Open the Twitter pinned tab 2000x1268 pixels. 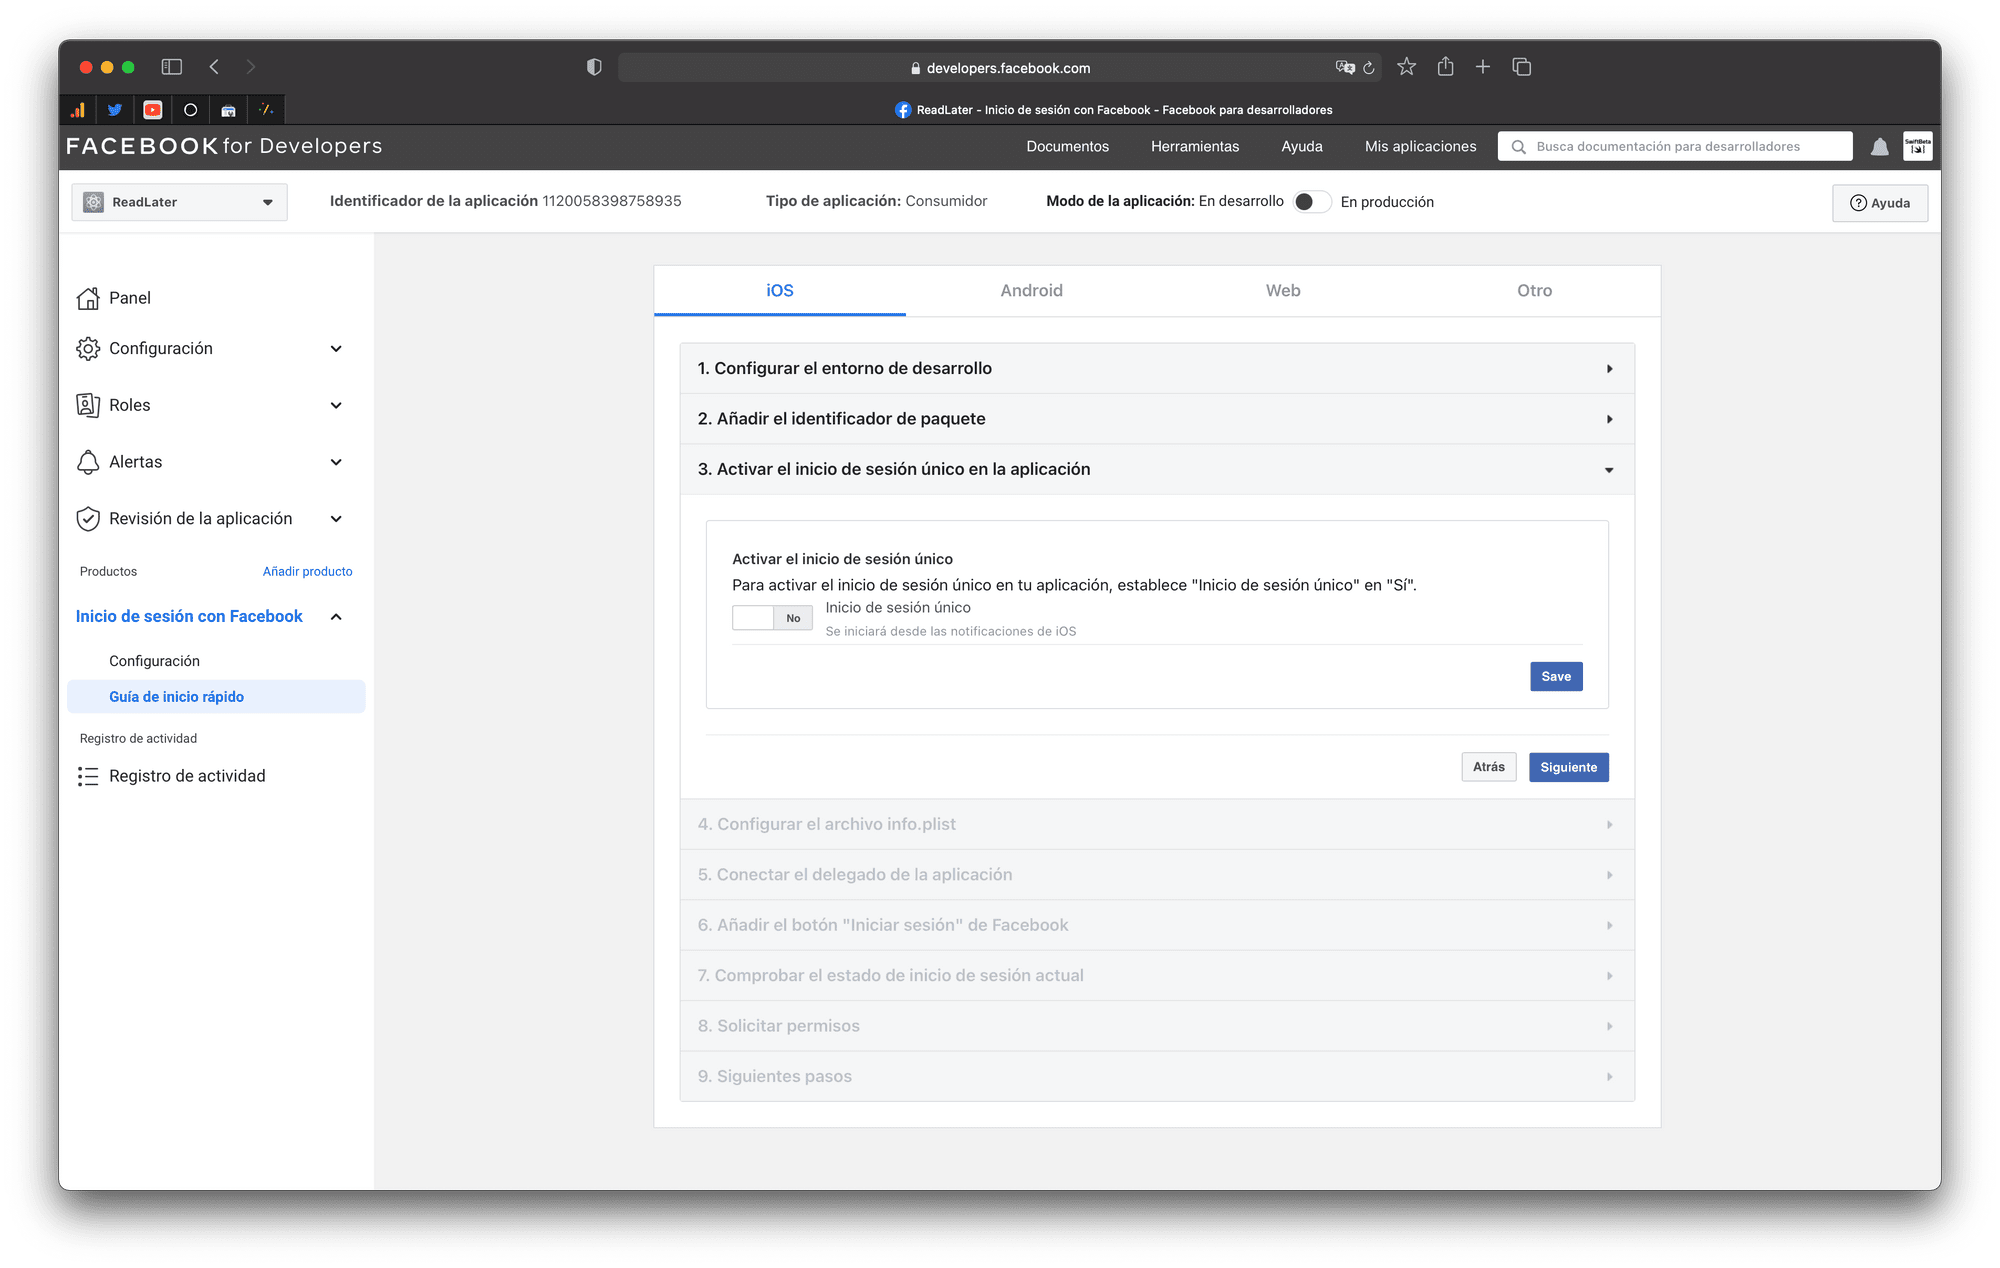click(115, 110)
